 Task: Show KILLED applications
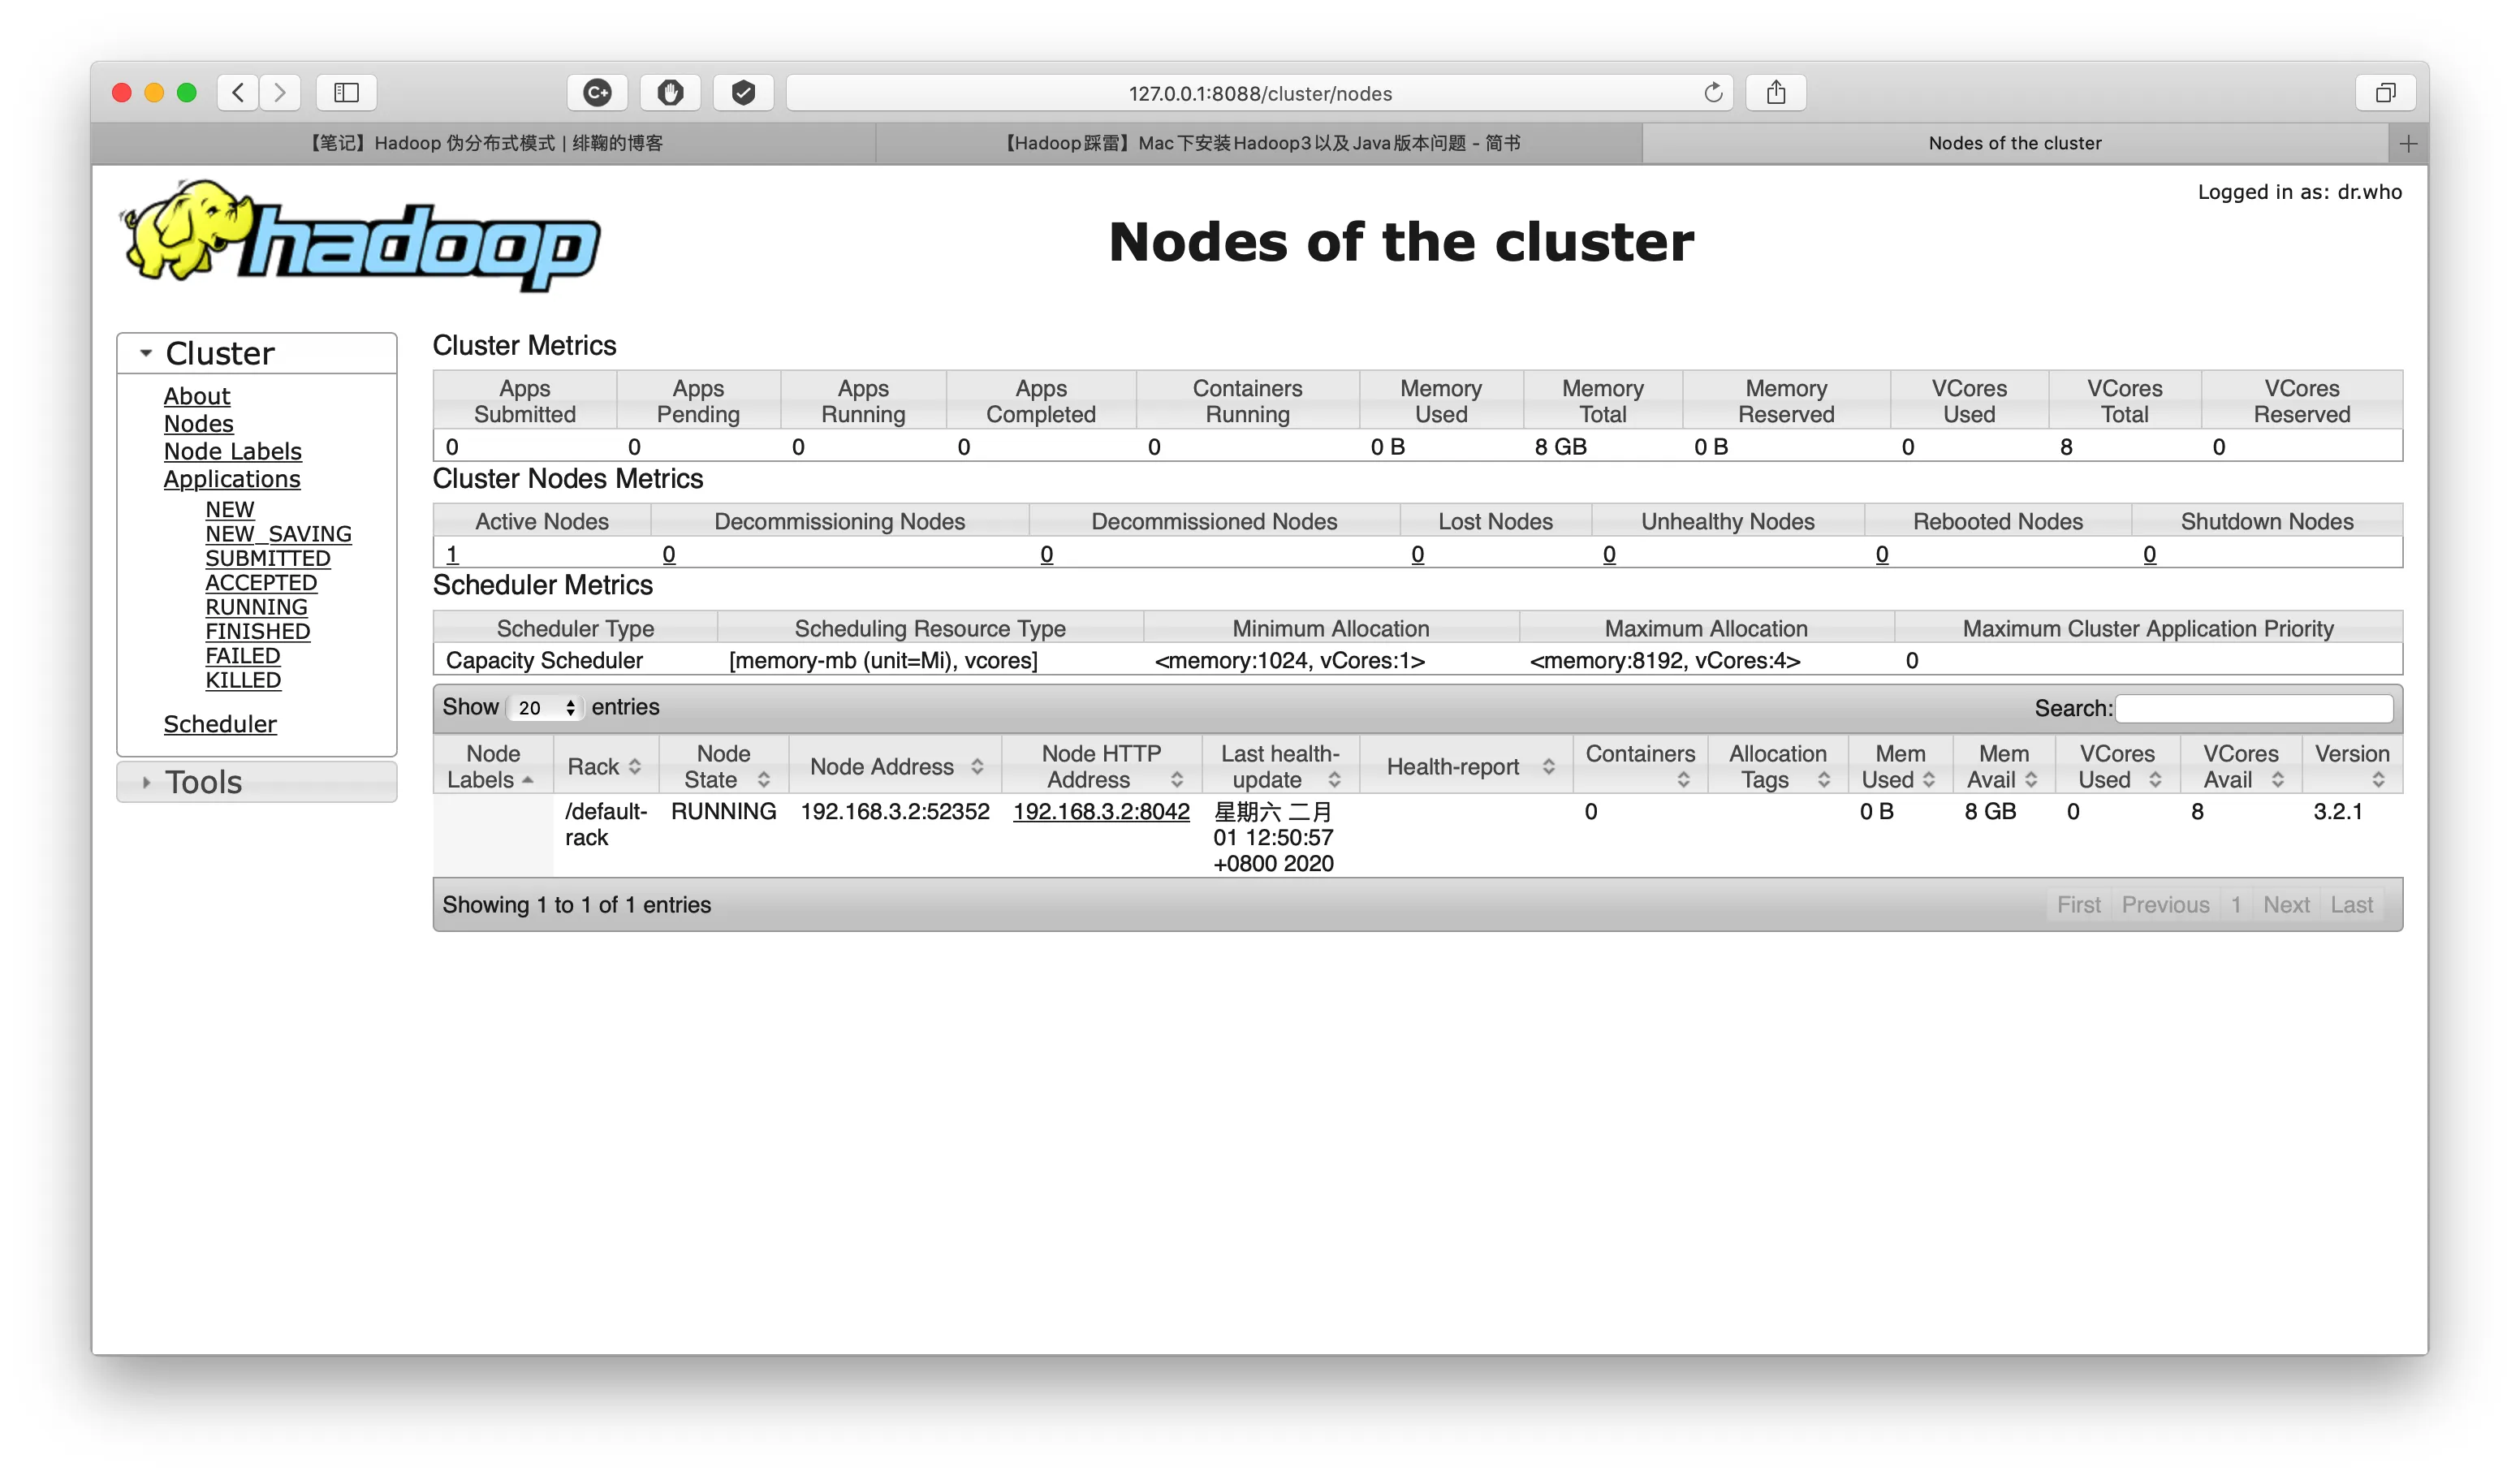pyautogui.click(x=243, y=680)
